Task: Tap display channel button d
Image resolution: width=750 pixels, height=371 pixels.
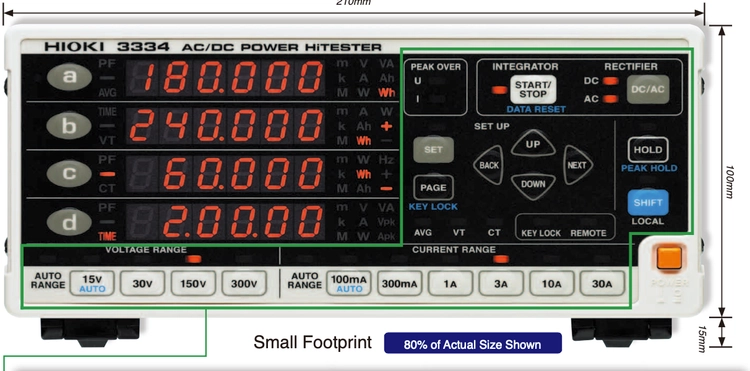Action: [69, 222]
